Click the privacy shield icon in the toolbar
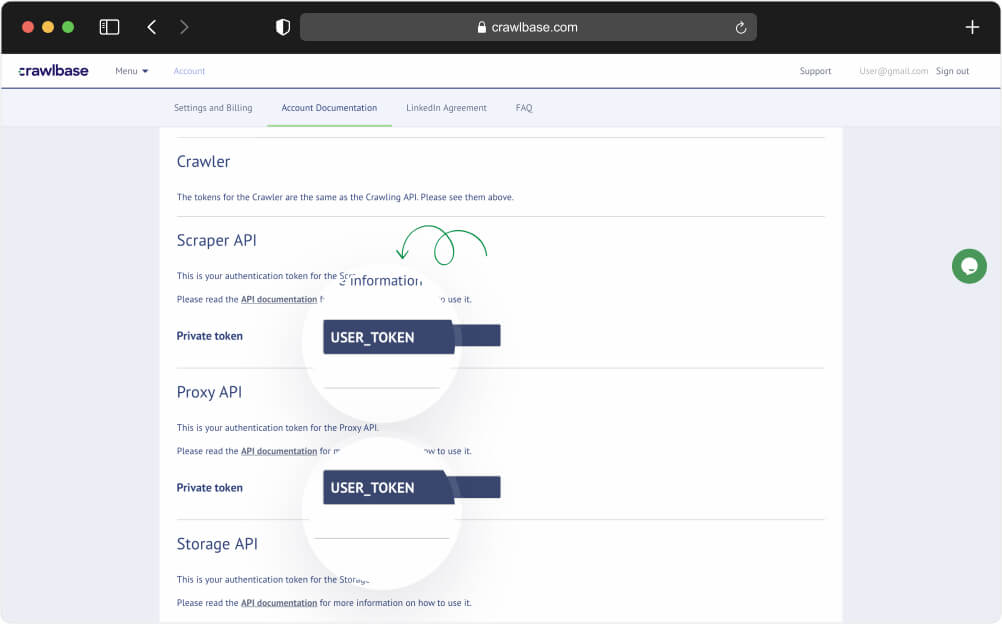 point(282,26)
